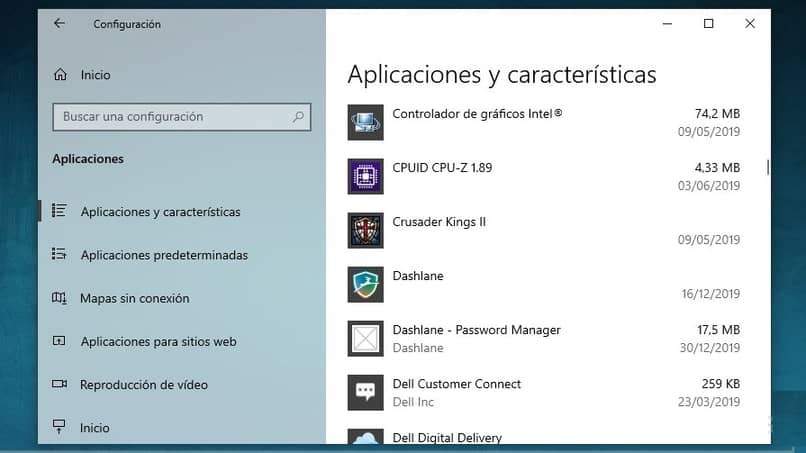This screenshot has height=453, width=806.
Task: Open Aplicaciones predeterminadas section
Action: coord(164,255)
